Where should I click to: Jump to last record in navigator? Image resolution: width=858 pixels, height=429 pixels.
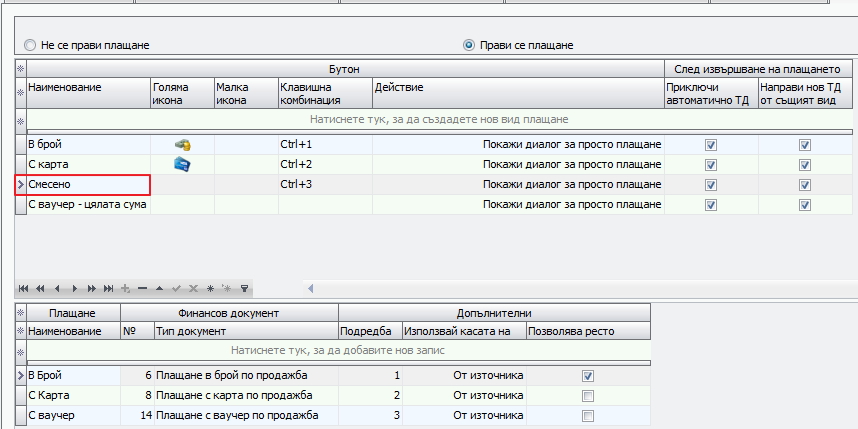[x=108, y=288]
